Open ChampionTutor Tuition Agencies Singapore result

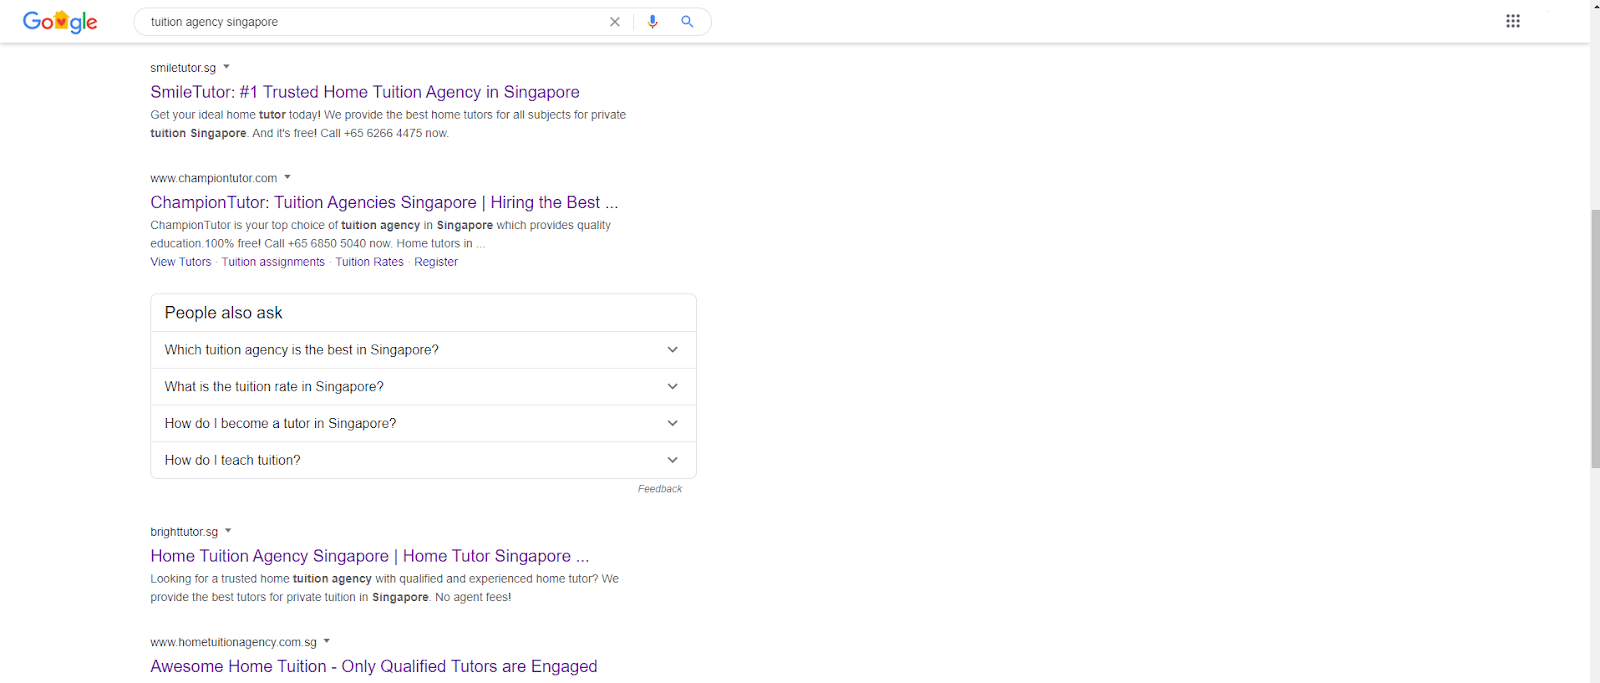tap(384, 202)
